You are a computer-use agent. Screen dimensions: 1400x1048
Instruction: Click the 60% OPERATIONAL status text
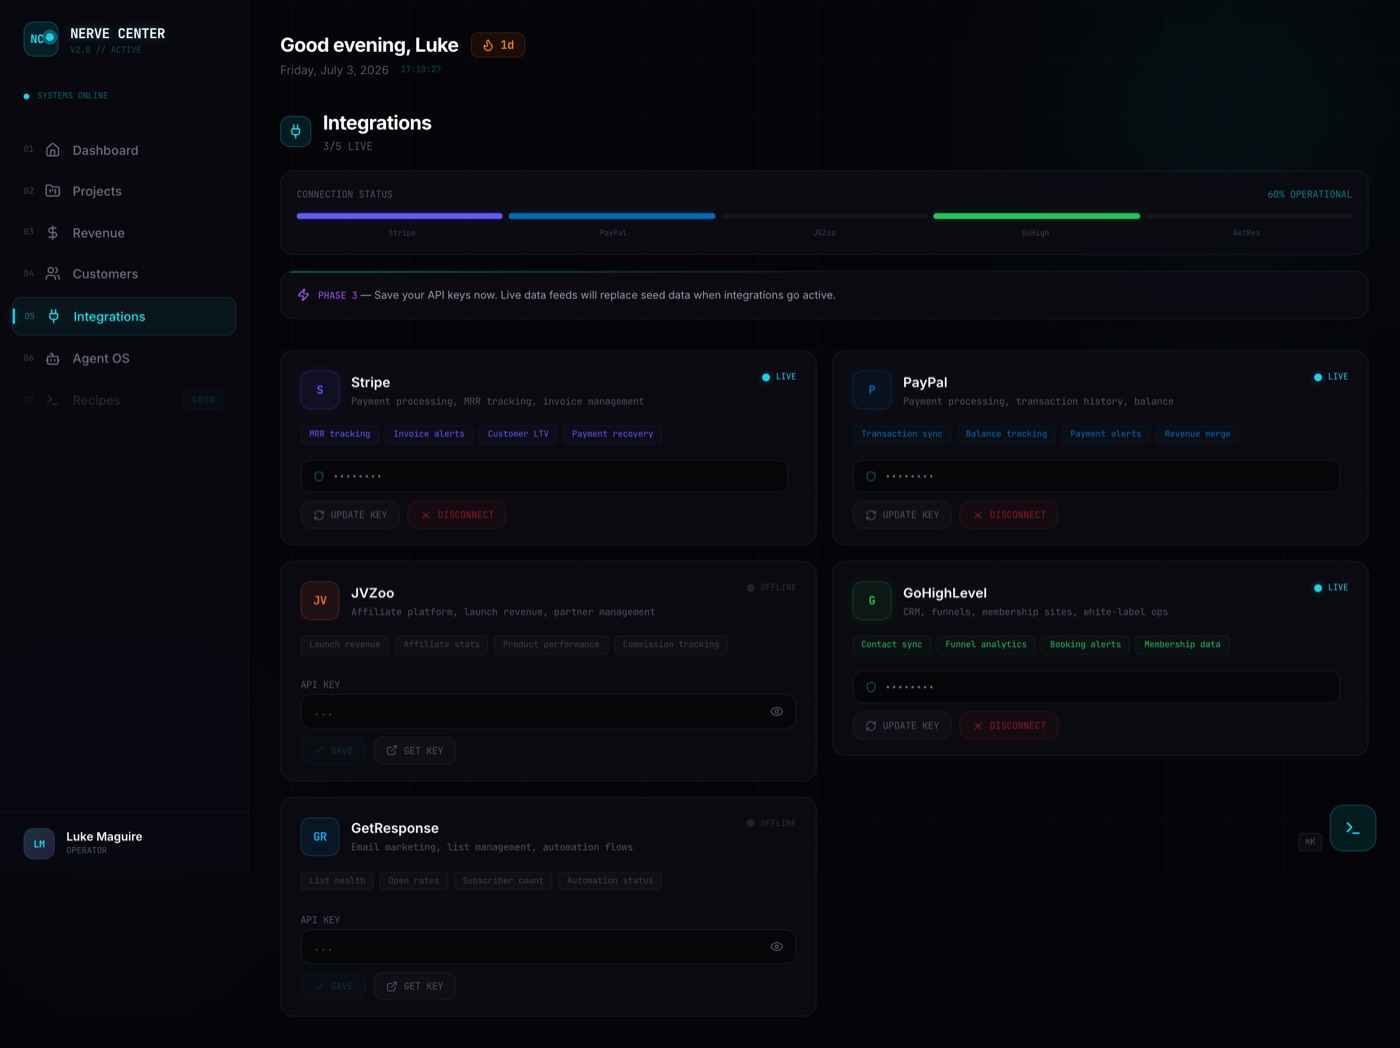[x=1310, y=194]
